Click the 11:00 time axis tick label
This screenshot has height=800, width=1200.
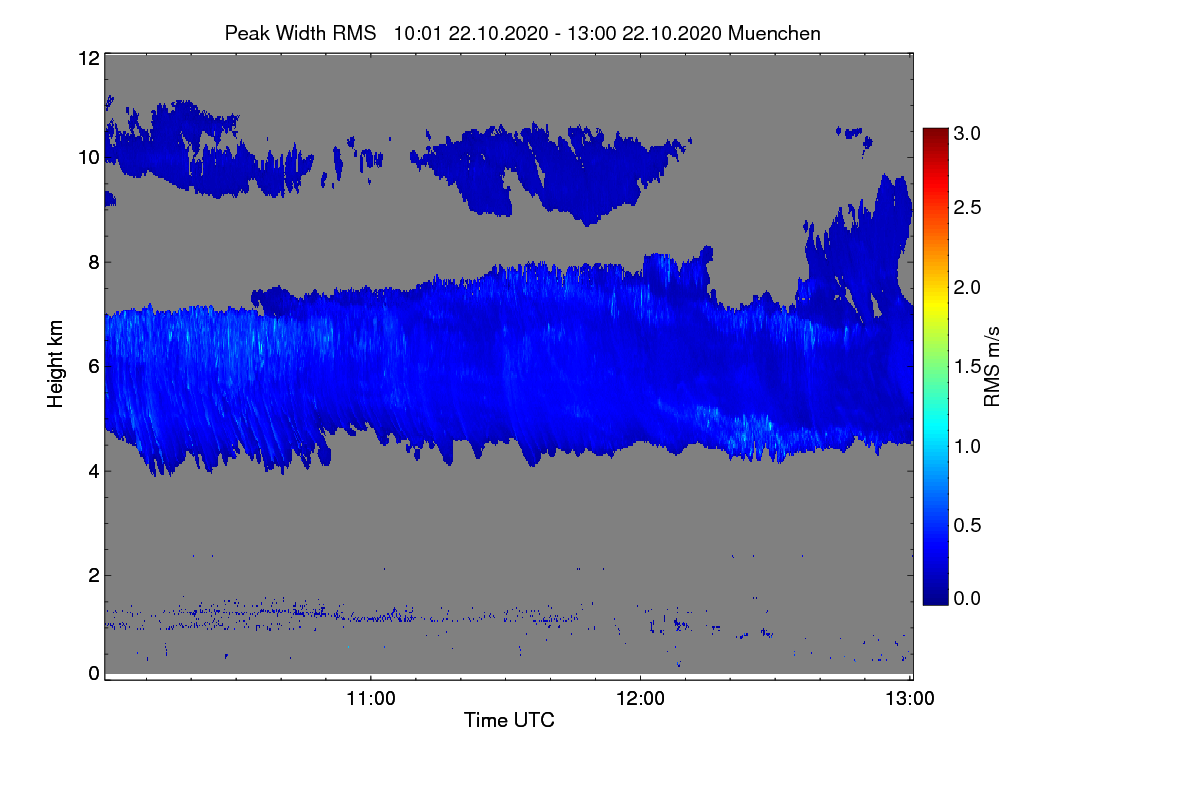click(x=371, y=698)
